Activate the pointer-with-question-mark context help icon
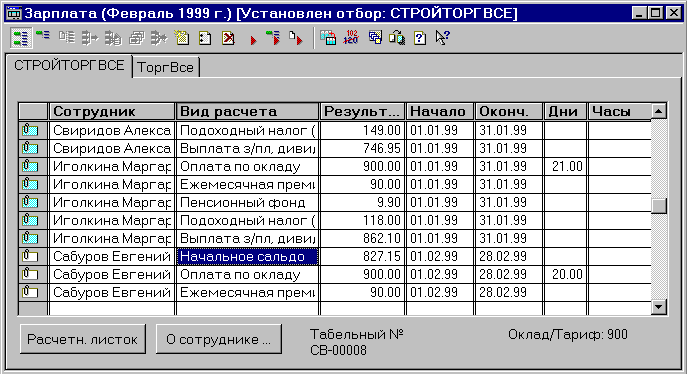 tap(443, 37)
